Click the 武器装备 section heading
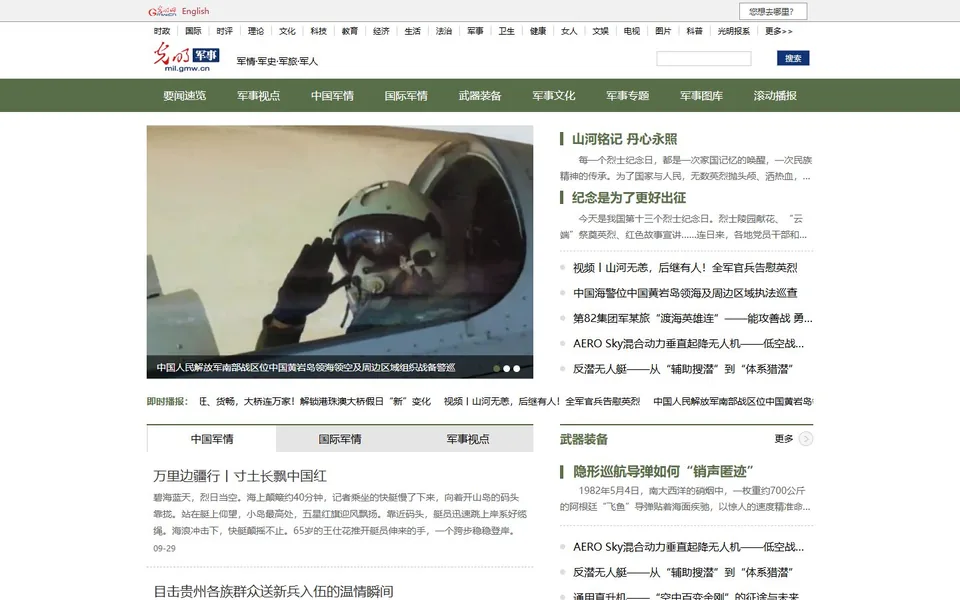This screenshot has width=960, height=600. click(x=583, y=439)
